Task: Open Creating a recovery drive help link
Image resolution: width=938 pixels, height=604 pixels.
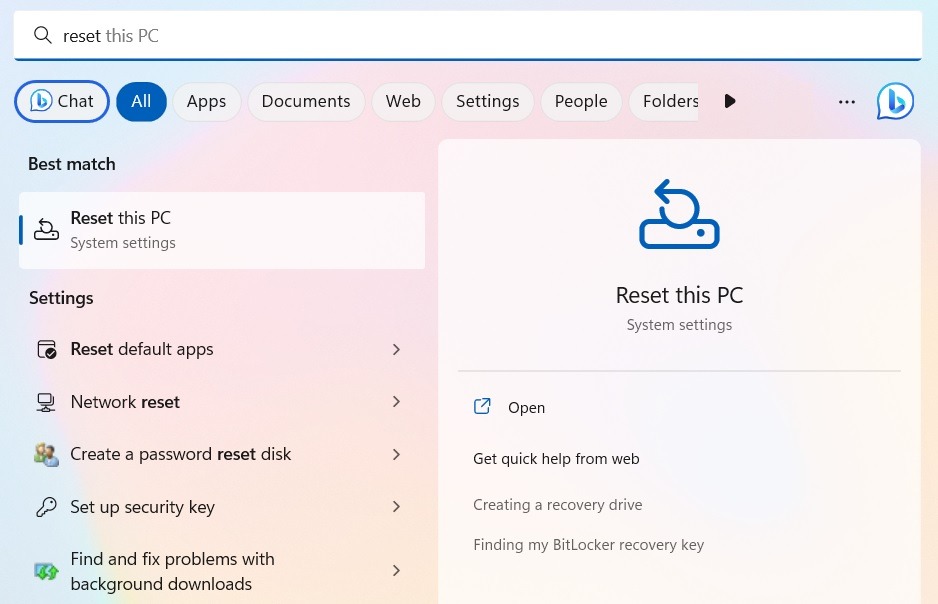Action: point(557,504)
